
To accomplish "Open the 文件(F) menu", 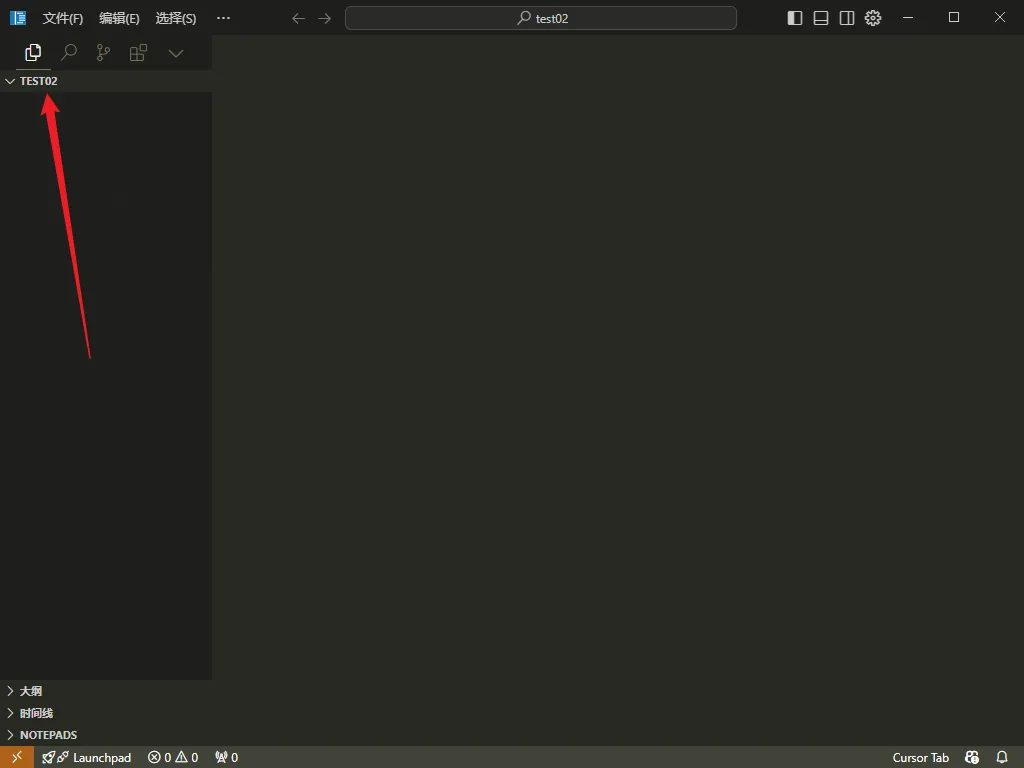I will (x=63, y=18).
